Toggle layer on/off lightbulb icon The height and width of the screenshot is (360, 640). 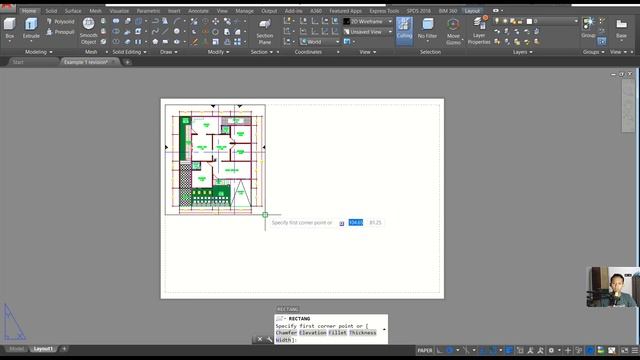(x=497, y=21)
